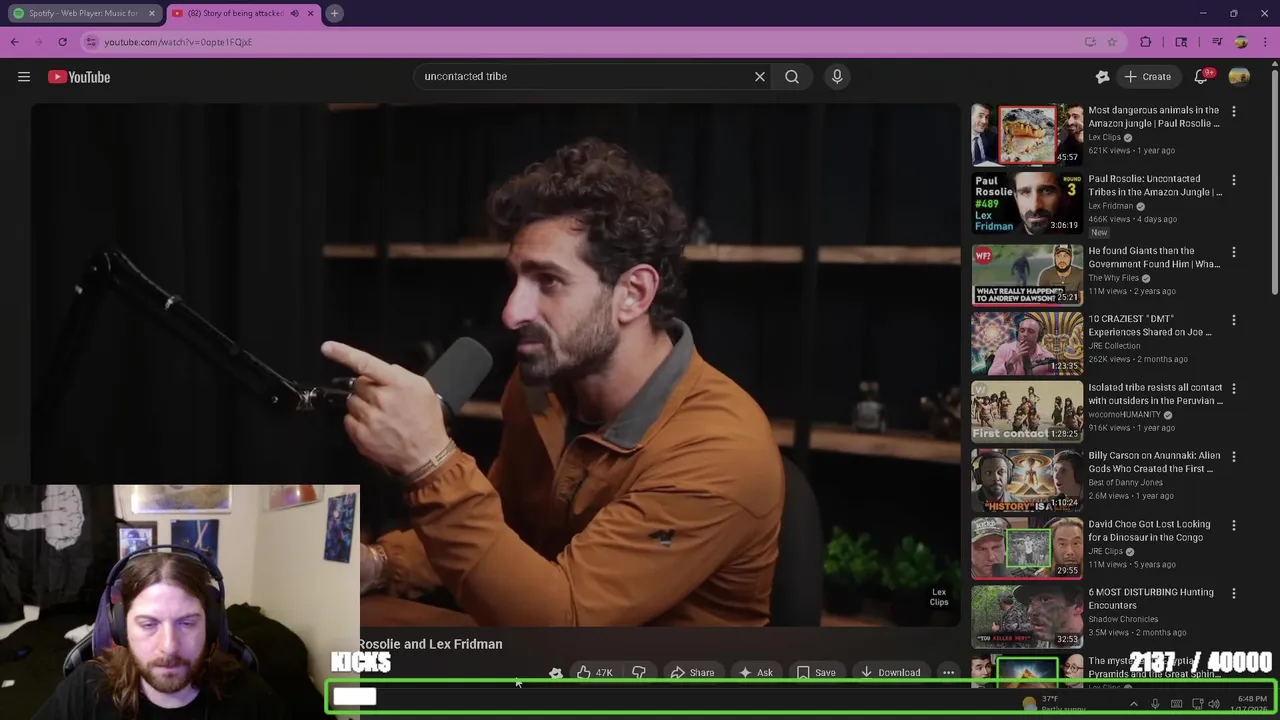Open more actions ellipsis under video
The height and width of the screenshot is (720, 1280).
click(948, 673)
